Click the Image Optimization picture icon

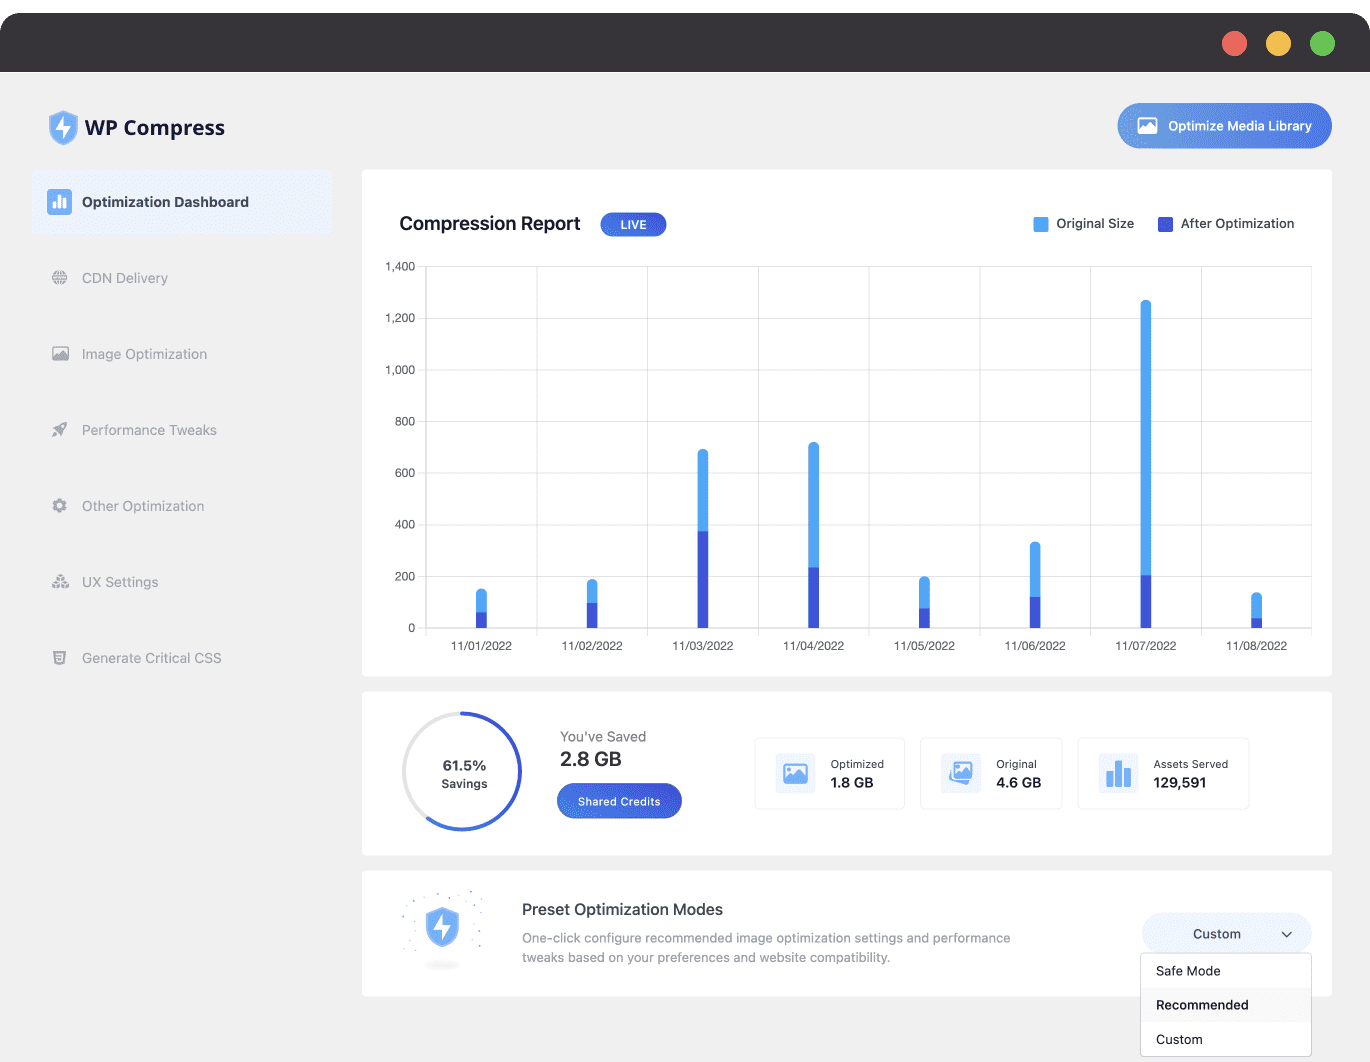click(60, 354)
